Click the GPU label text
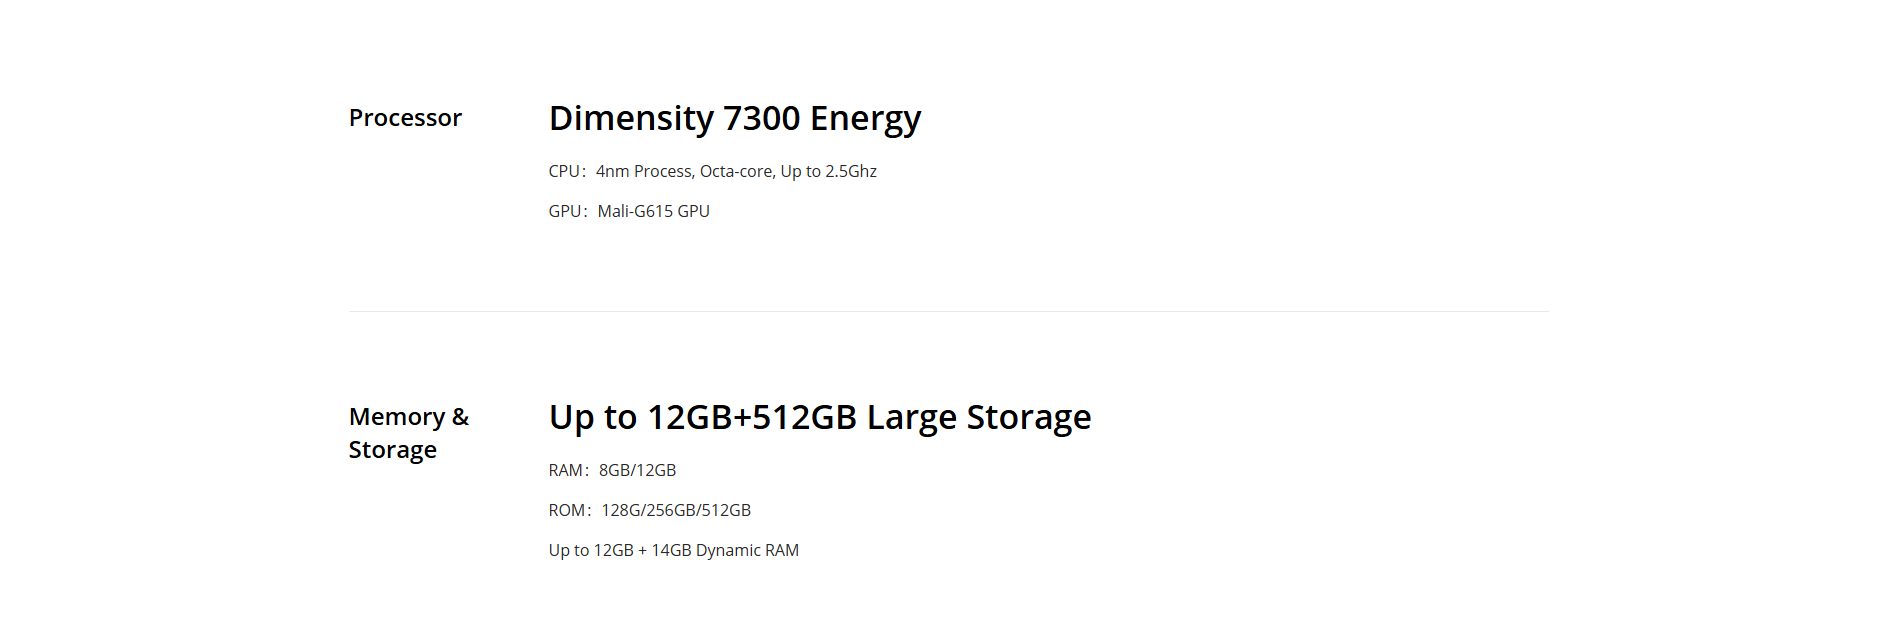Viewport: 1897px width, 636px height. click(565, 211)
